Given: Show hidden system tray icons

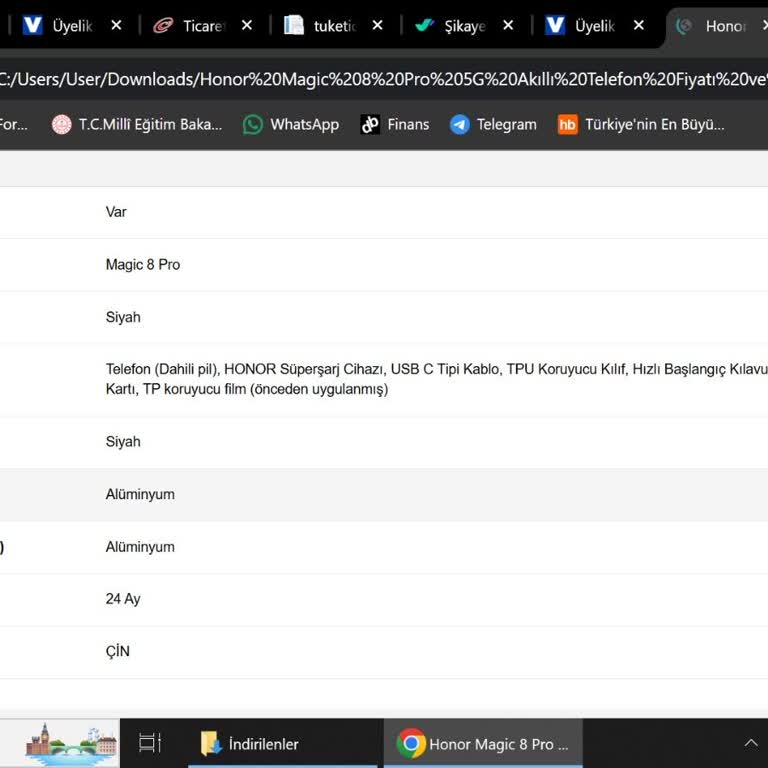Looking at the screenshot, I should point(751,744).
